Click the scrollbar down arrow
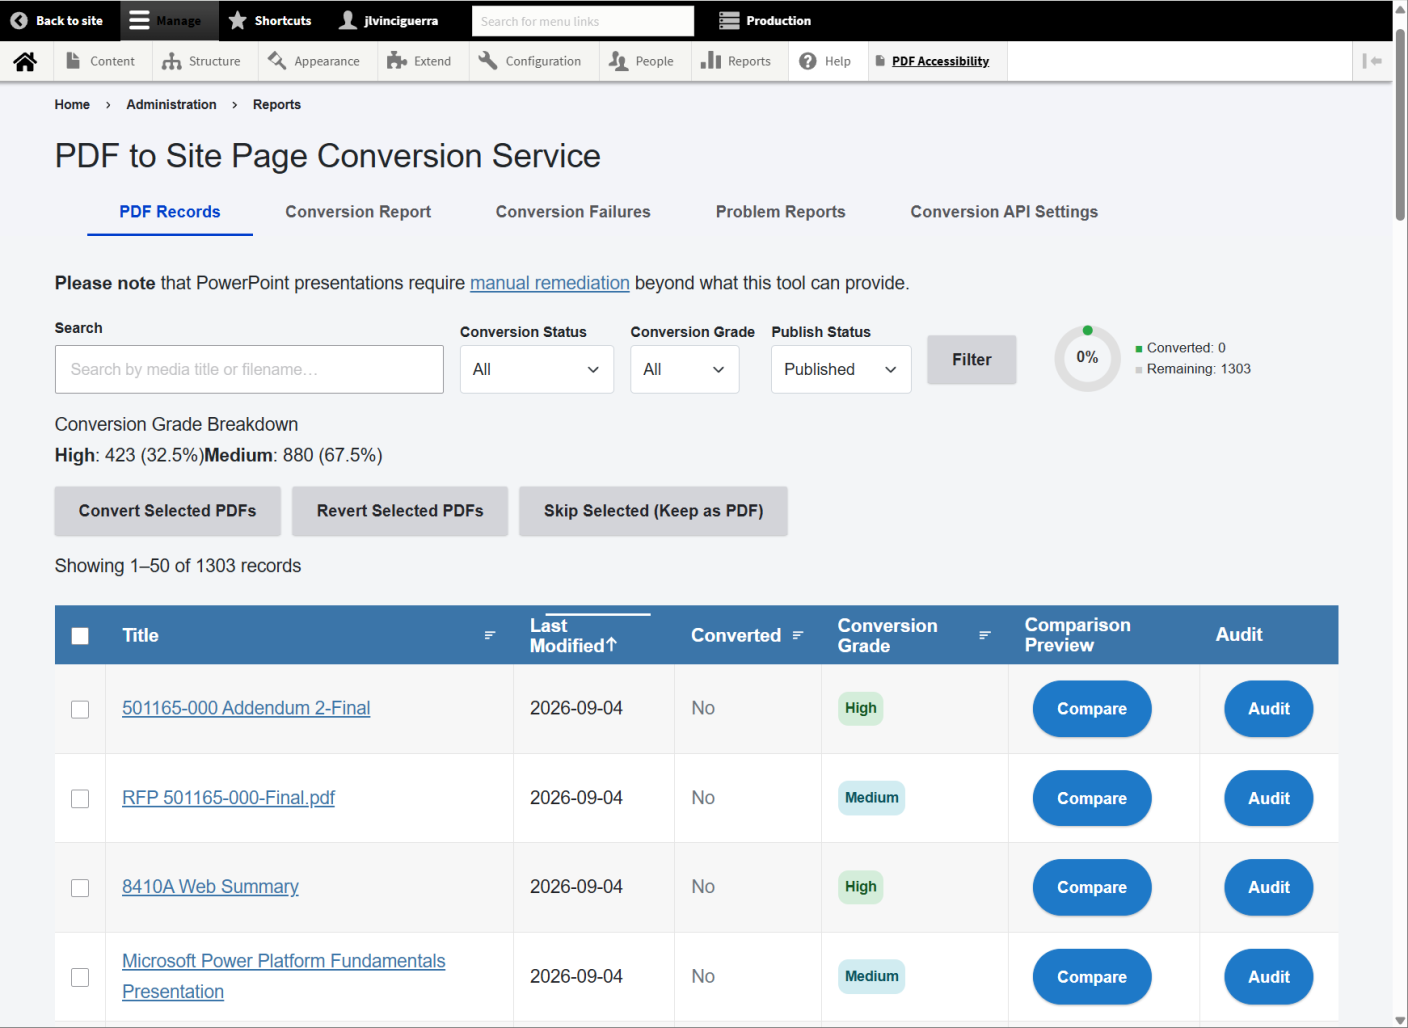Screen dimensions: 1408x1028 [1400, 1020]
